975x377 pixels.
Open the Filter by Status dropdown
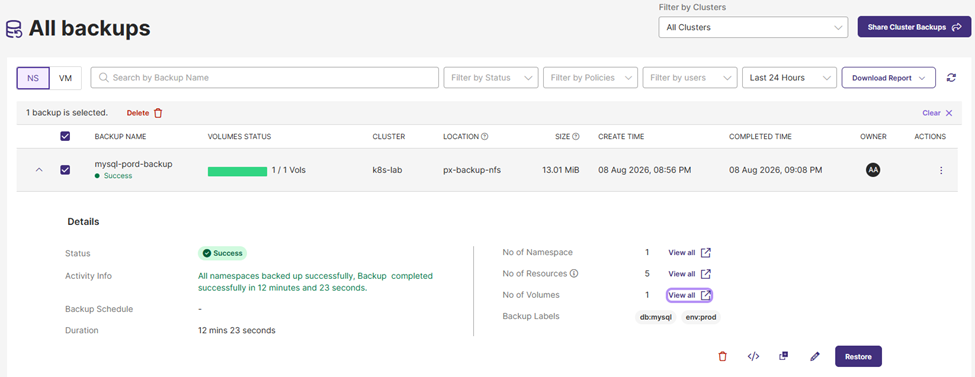(491, 78)
